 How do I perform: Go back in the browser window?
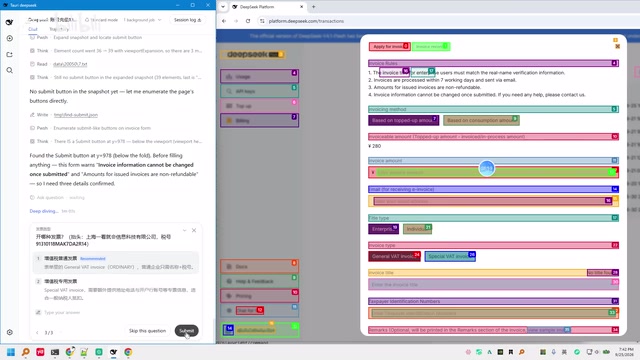point(224,21)
